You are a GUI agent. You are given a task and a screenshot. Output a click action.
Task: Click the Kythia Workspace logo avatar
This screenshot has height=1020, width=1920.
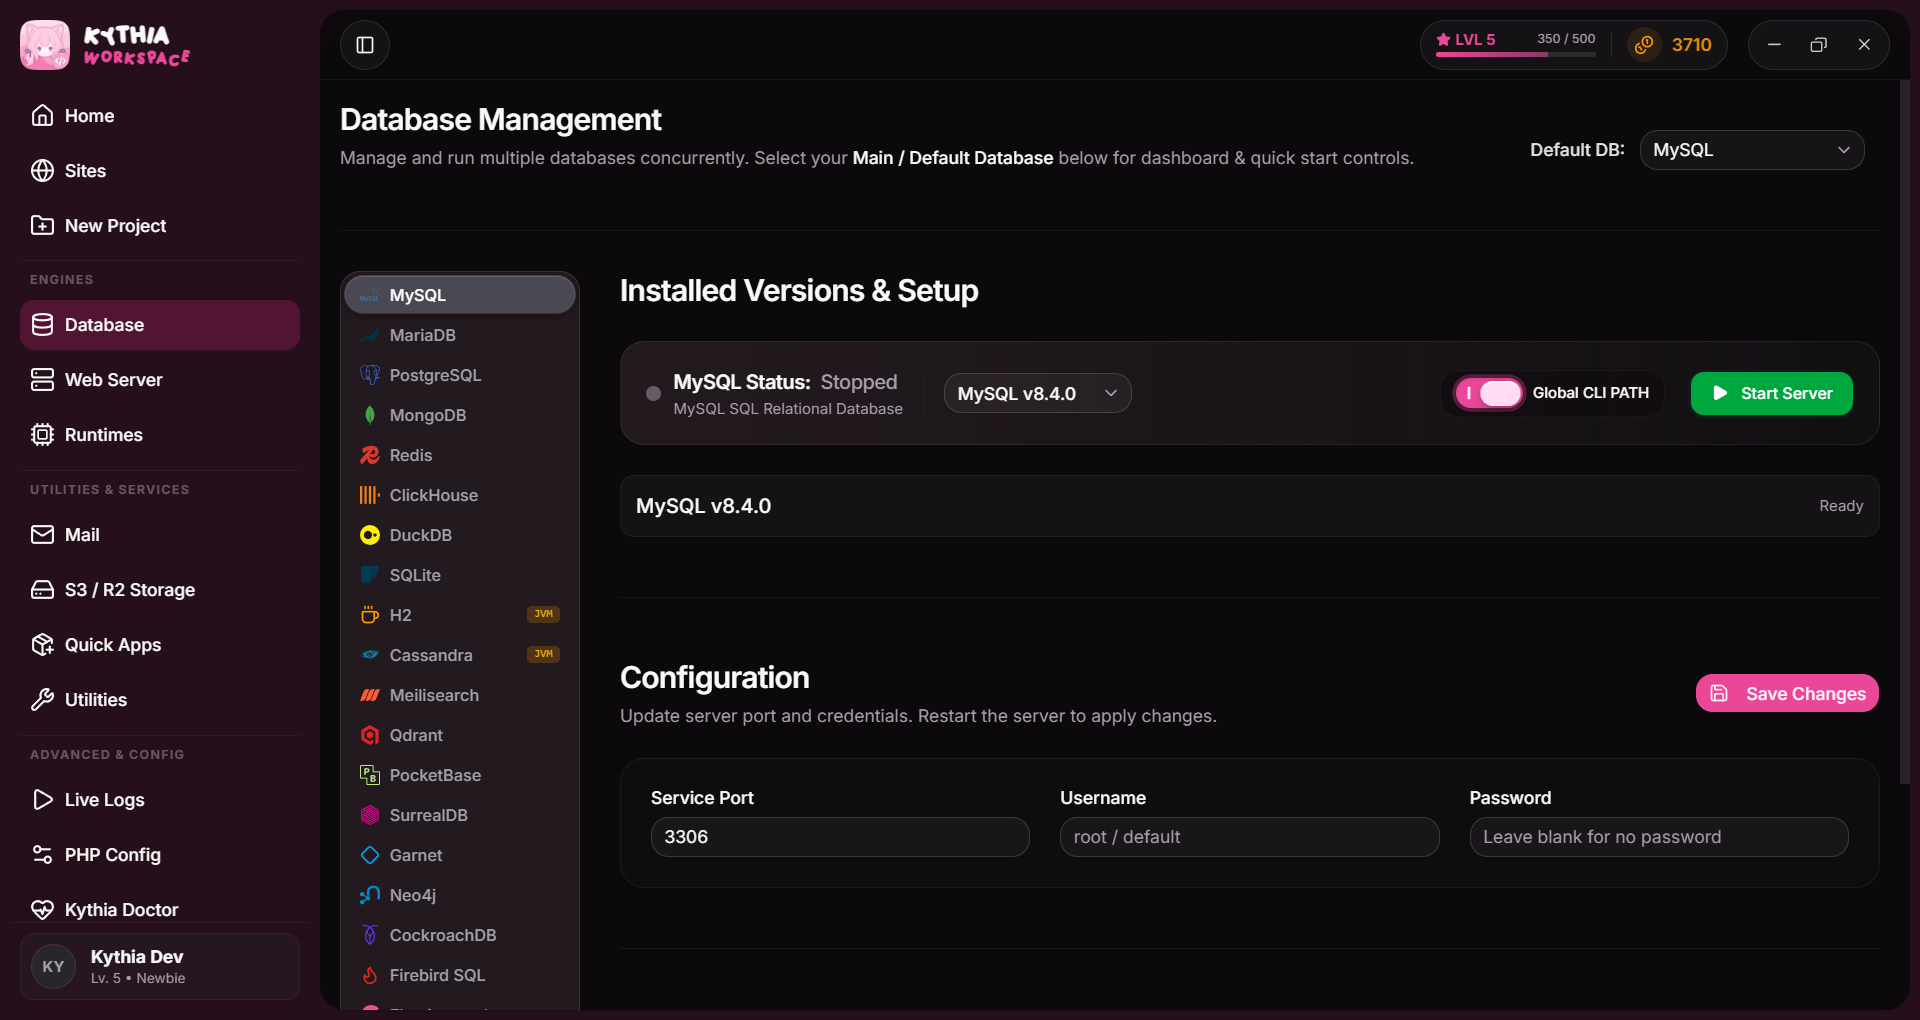coord(45,45)
